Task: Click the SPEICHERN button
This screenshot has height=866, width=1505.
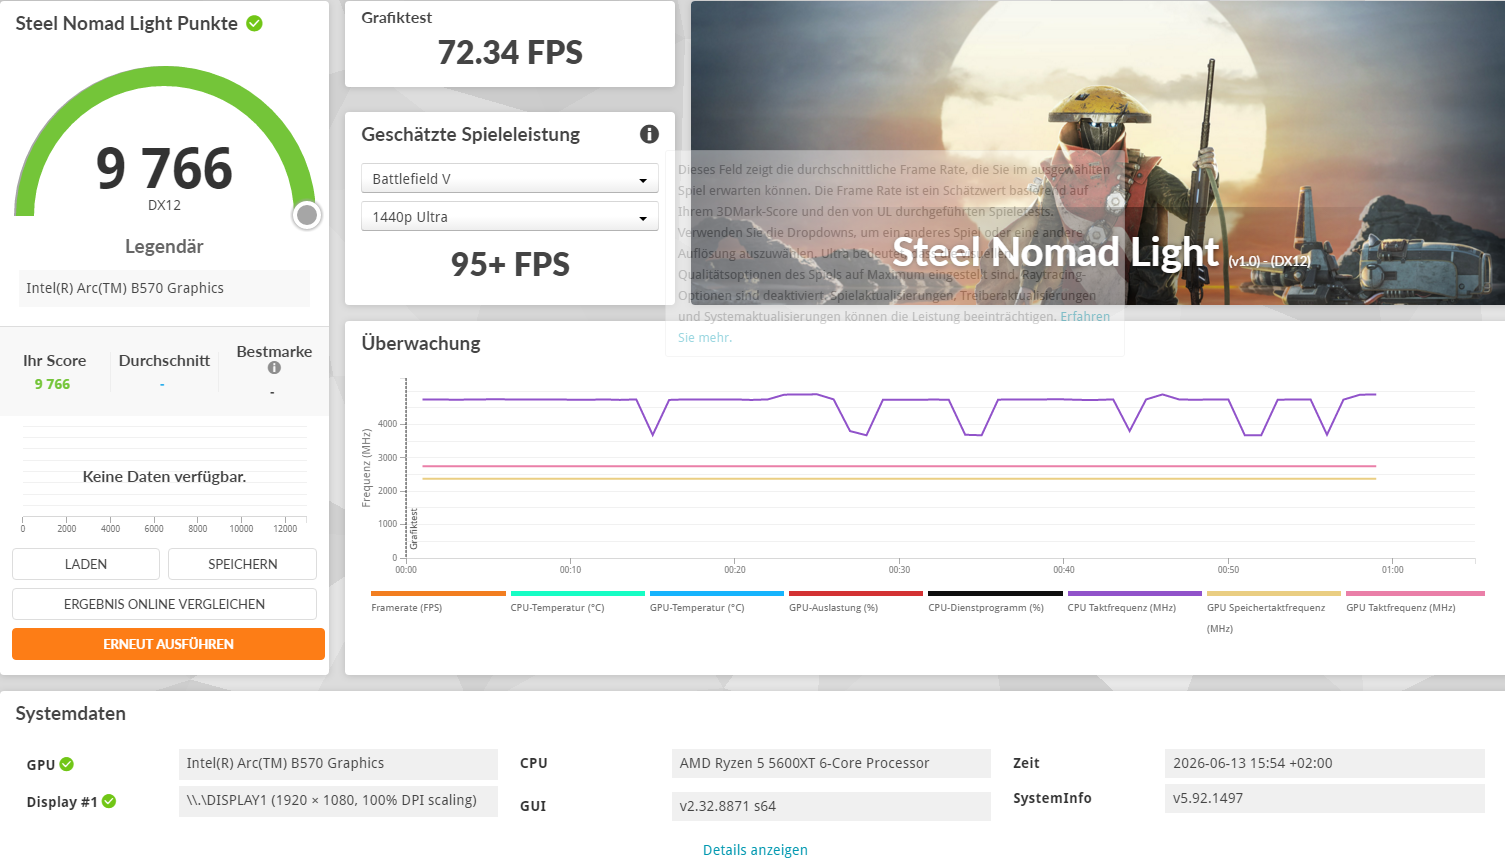Action: pyautogui.click(x=242, y=564)
